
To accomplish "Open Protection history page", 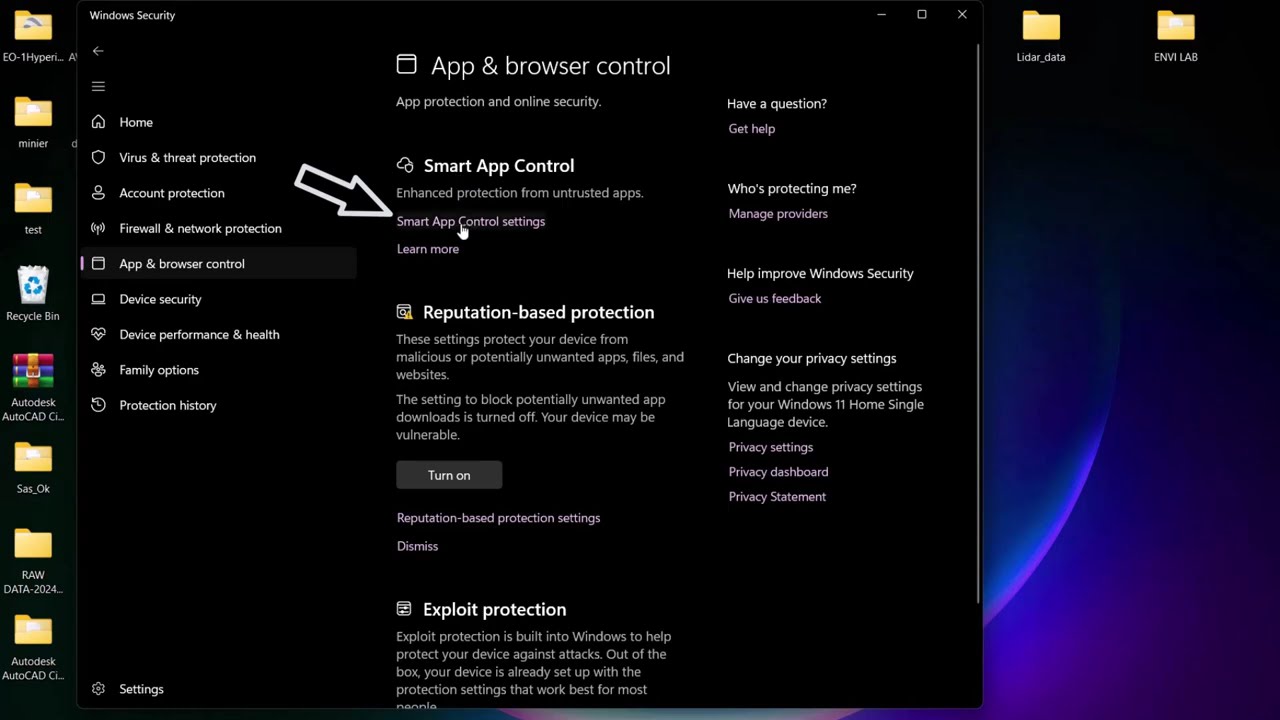I will click(x=167, y=405).
